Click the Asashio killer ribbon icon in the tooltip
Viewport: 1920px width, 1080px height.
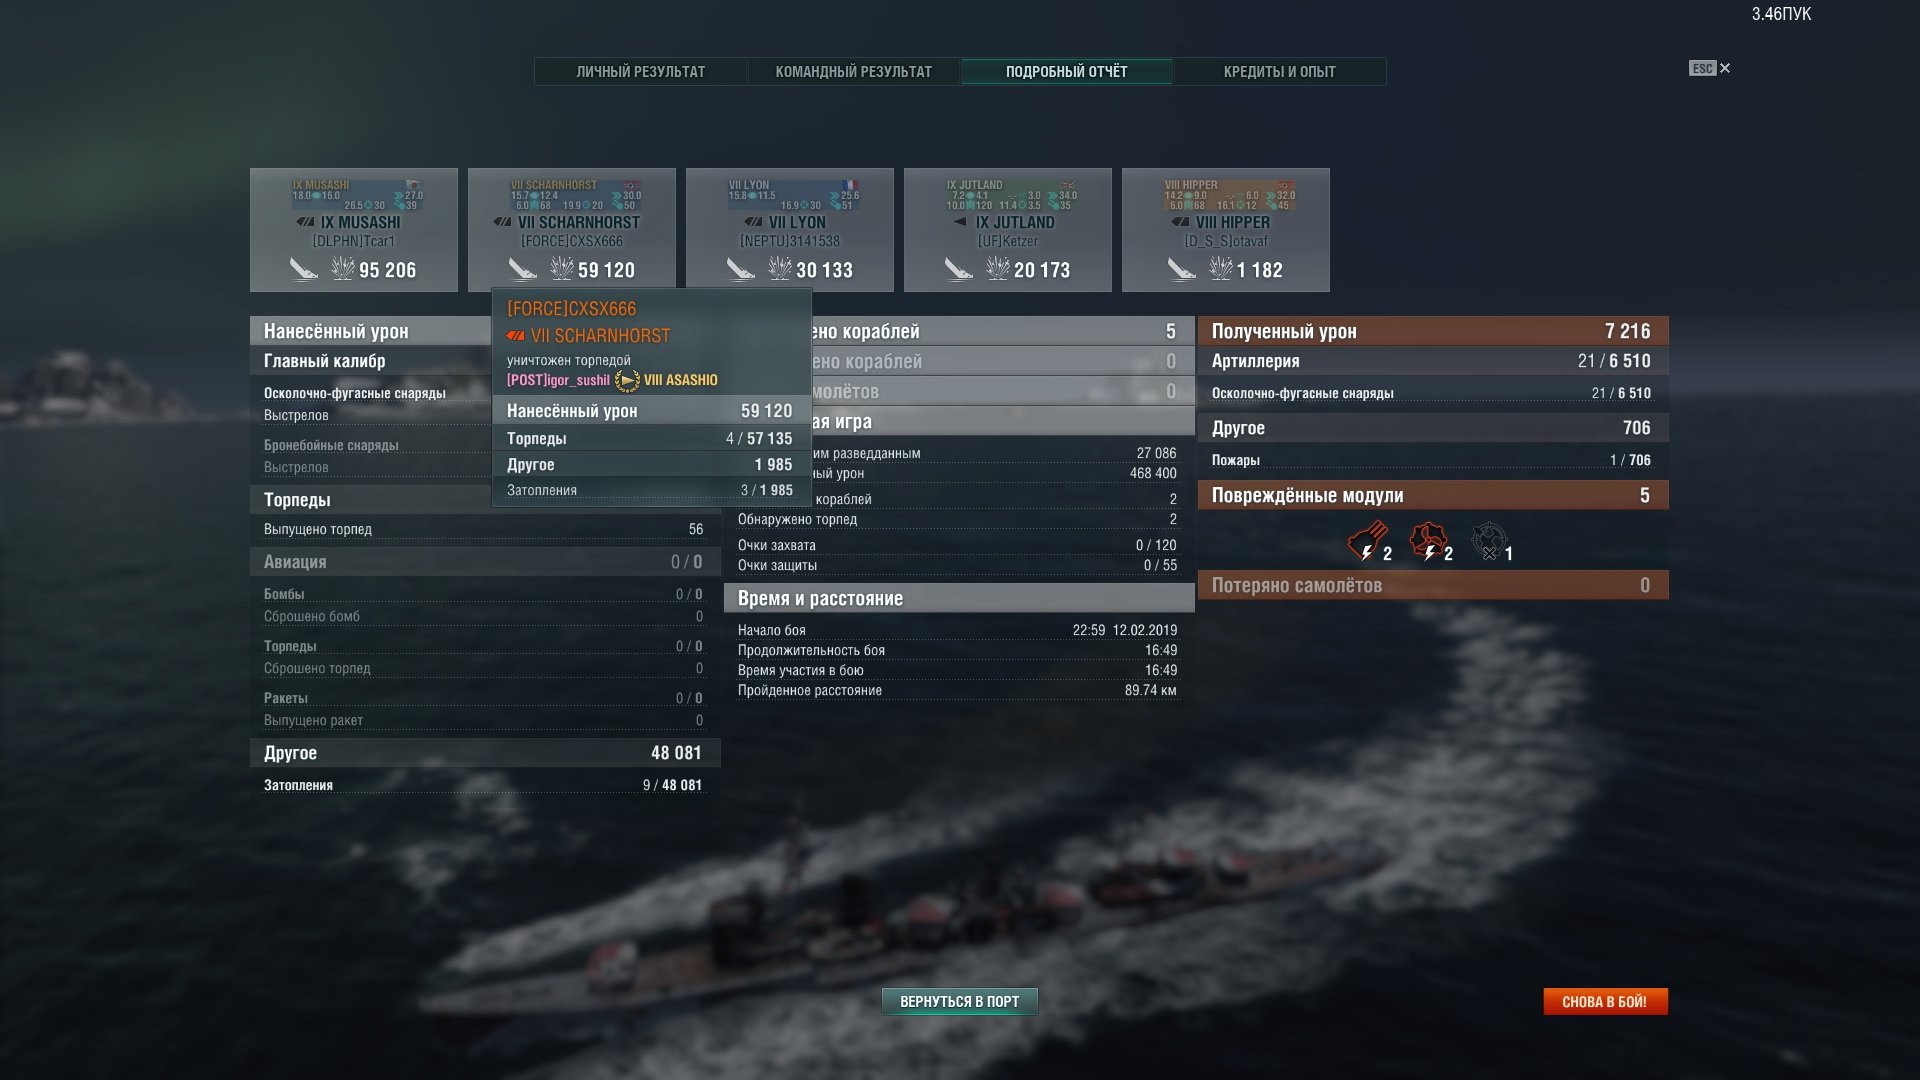(627, 380)
